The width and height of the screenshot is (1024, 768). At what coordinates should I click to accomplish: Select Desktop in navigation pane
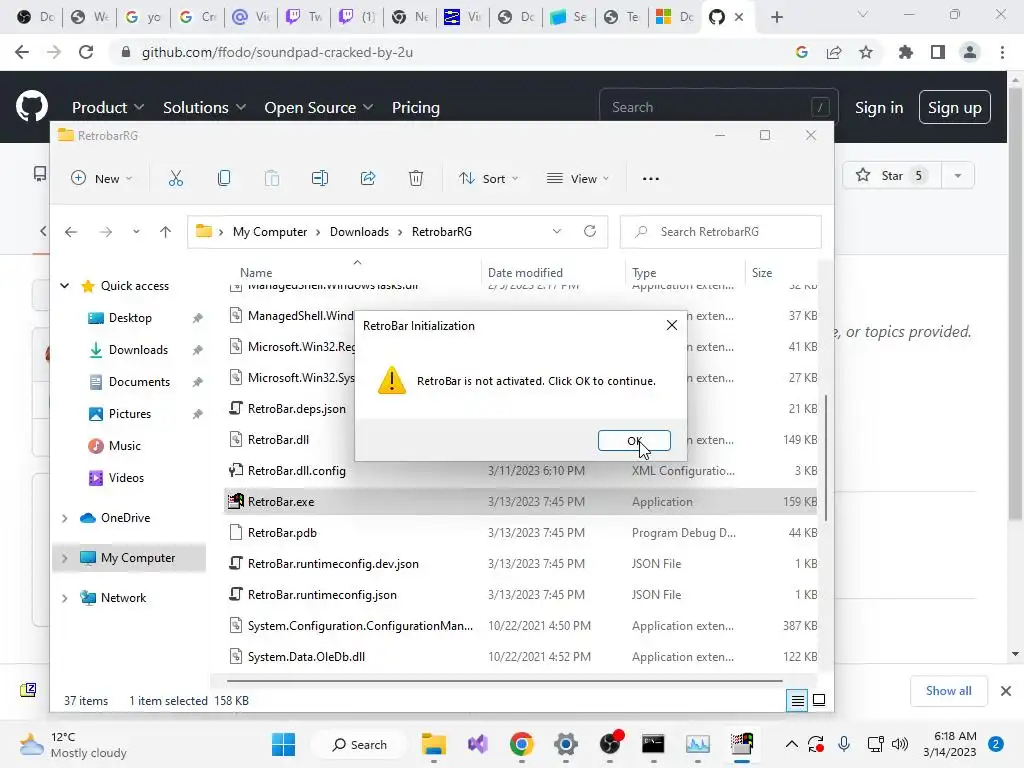pos(130,317)
